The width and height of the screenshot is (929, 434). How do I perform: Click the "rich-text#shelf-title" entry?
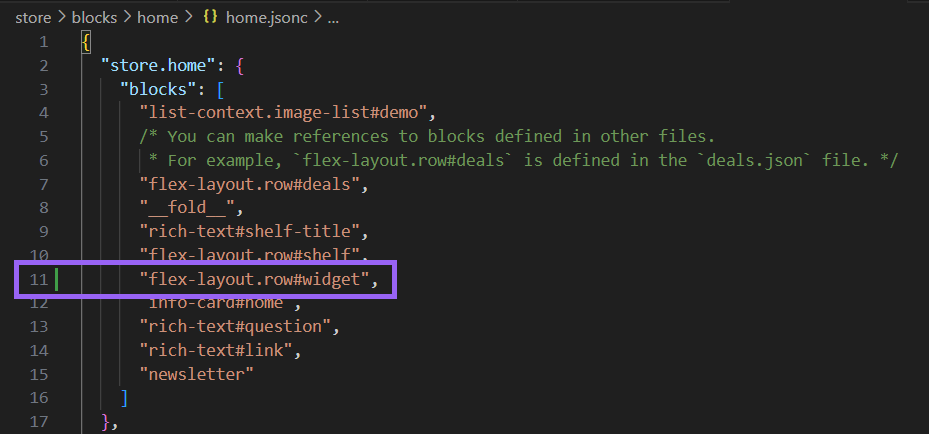click(x=254, y=232)
